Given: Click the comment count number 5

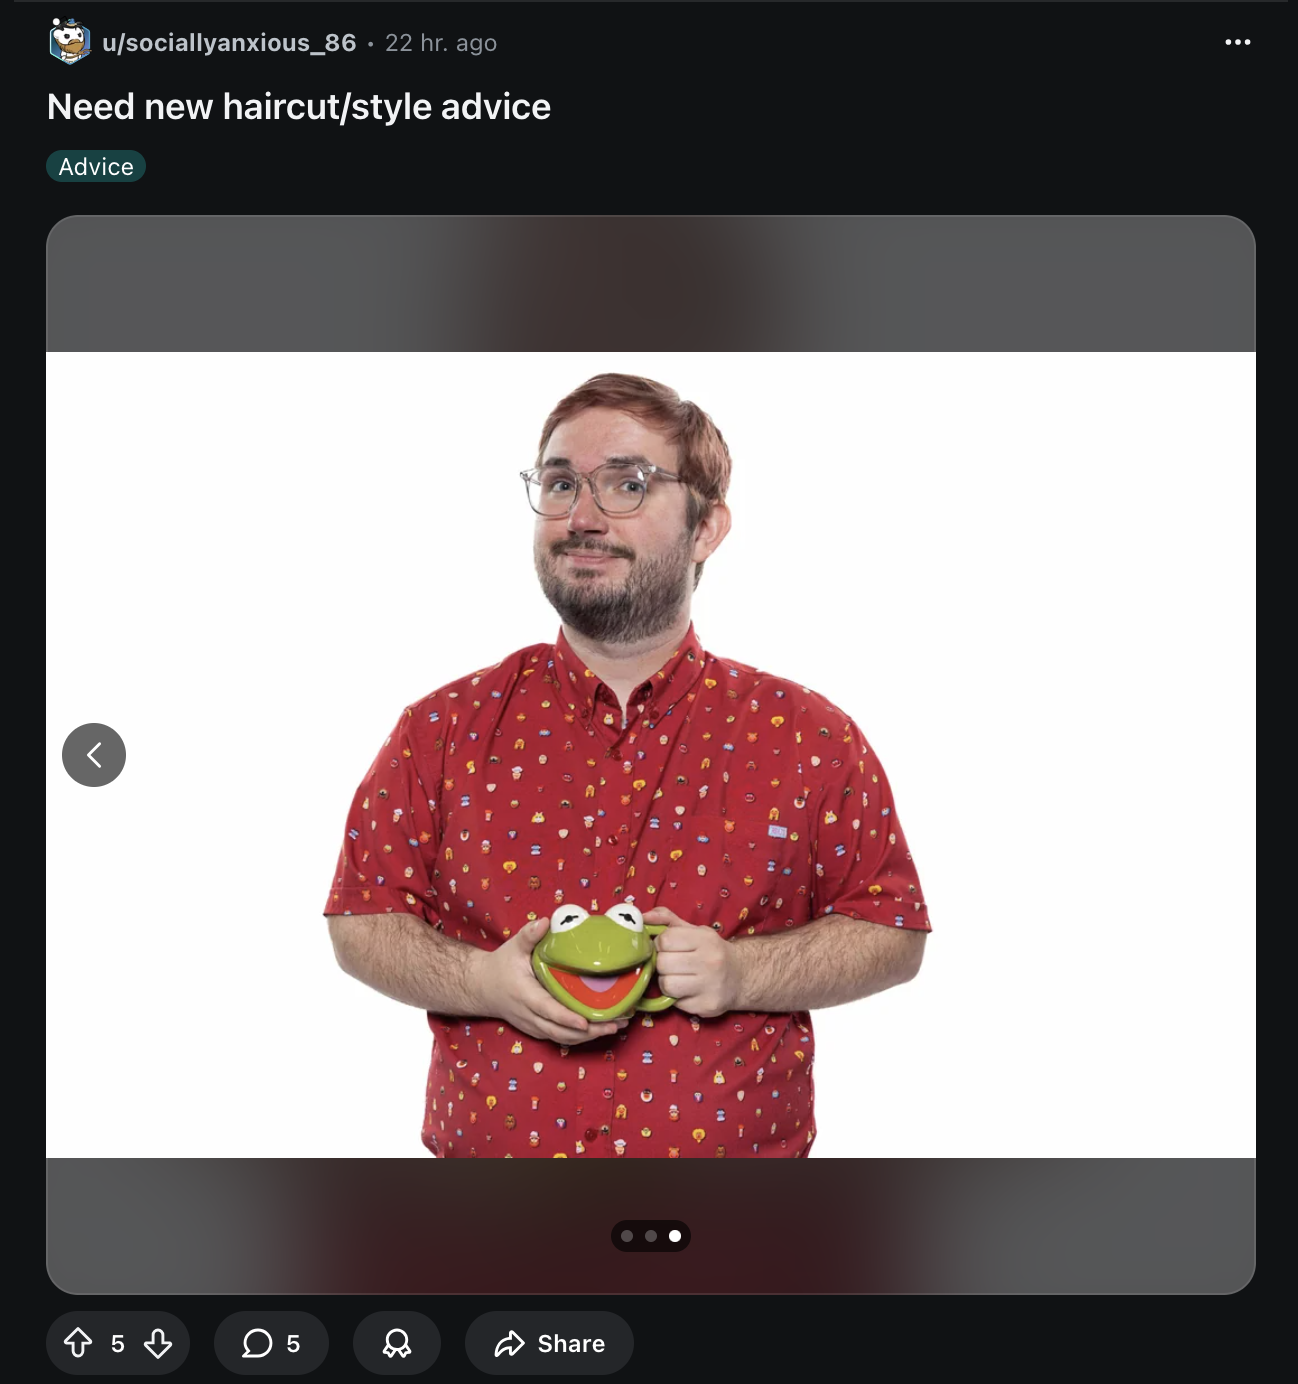Looking at the screenshot, I should [293, 1343].
